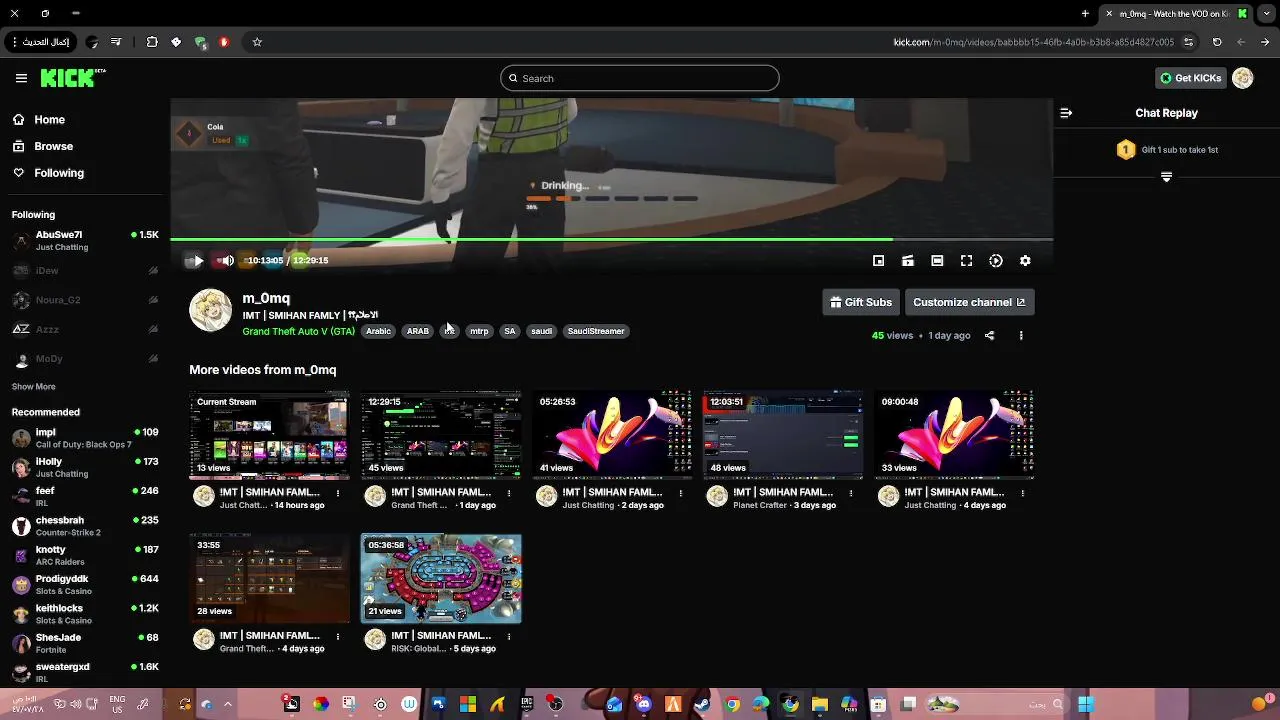The image size is (1280, 720).
Task: Mute the video volume
Action: coord(226,261)
